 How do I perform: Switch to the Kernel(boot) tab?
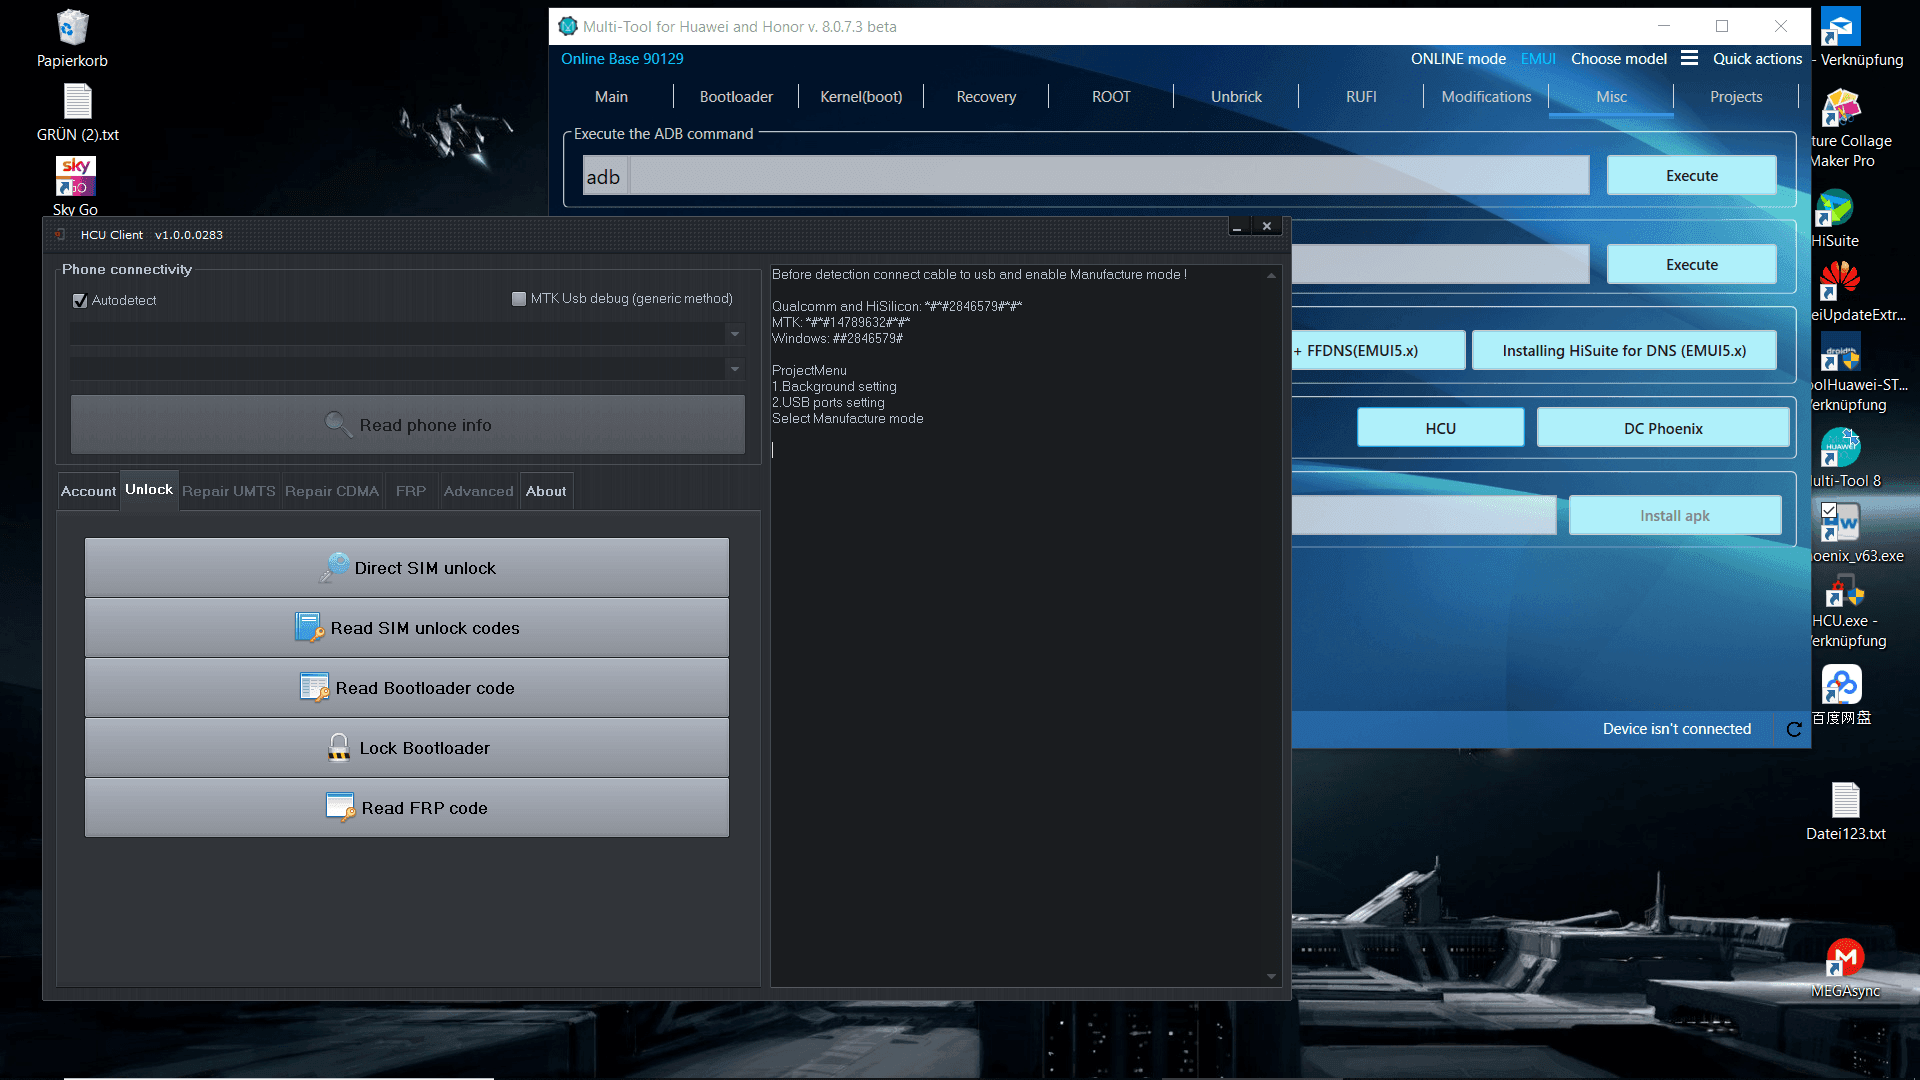coord(861,97)
